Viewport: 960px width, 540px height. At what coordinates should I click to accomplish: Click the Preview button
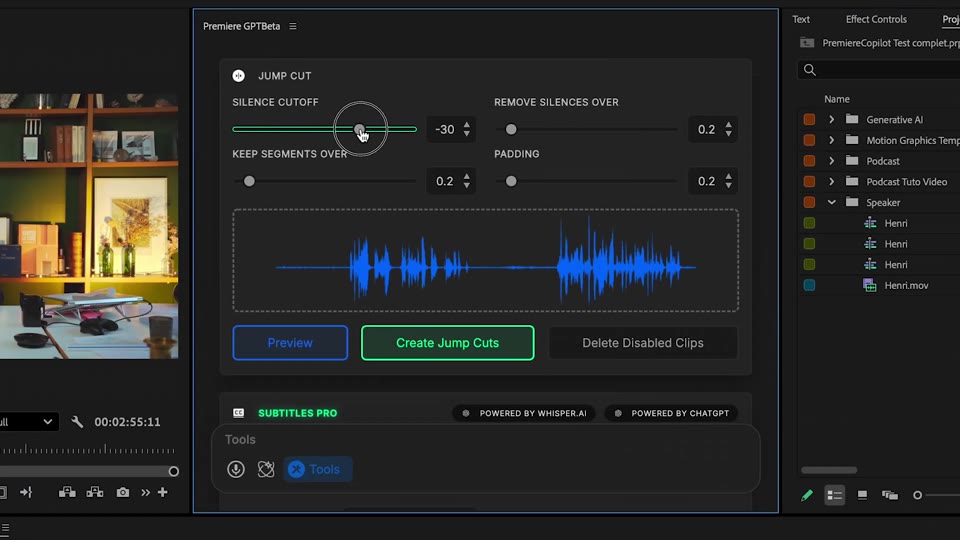coord(290,343)
